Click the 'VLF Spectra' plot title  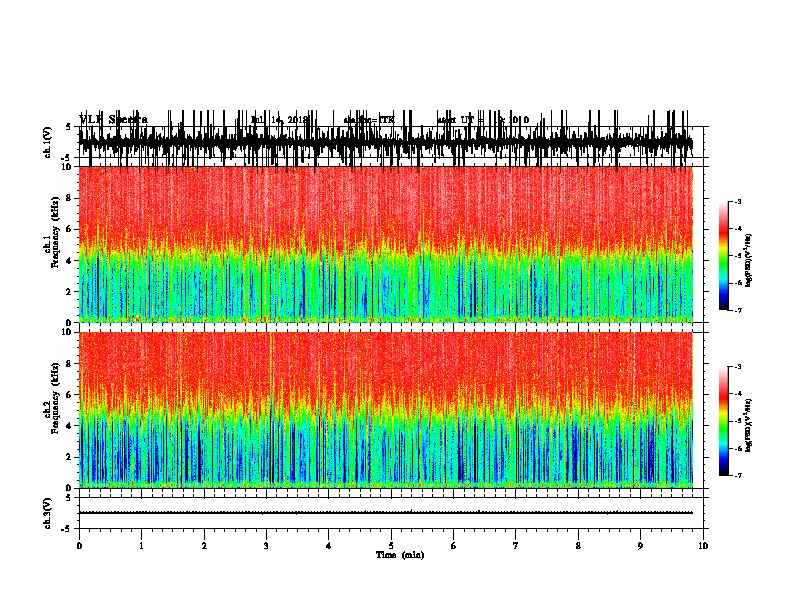114,120
